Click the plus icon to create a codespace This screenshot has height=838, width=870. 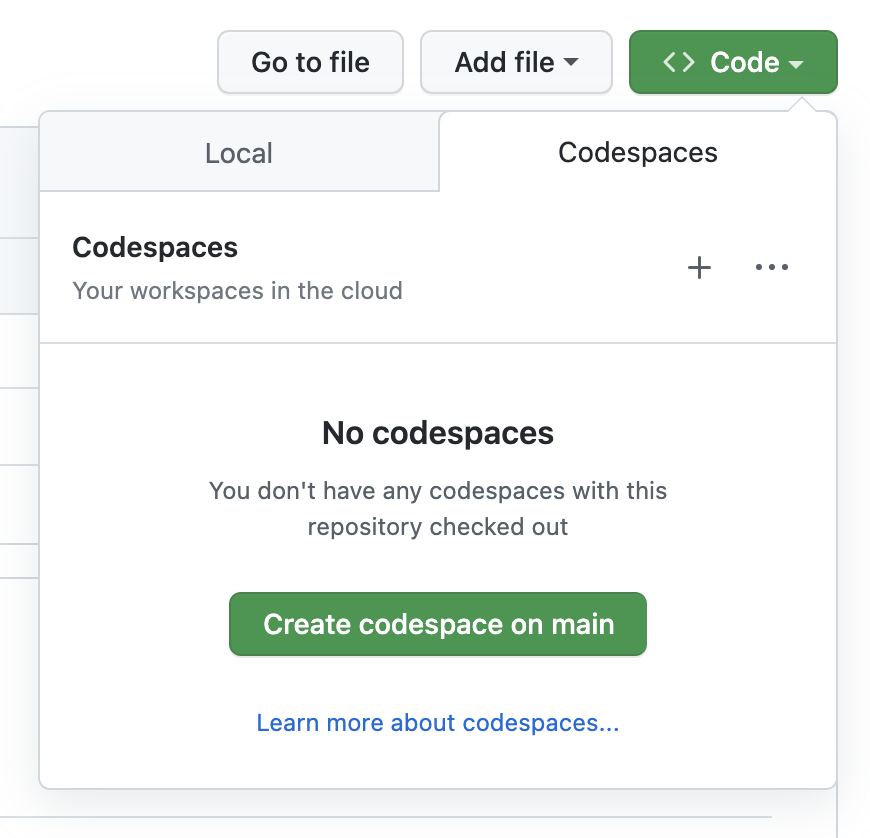699,267
